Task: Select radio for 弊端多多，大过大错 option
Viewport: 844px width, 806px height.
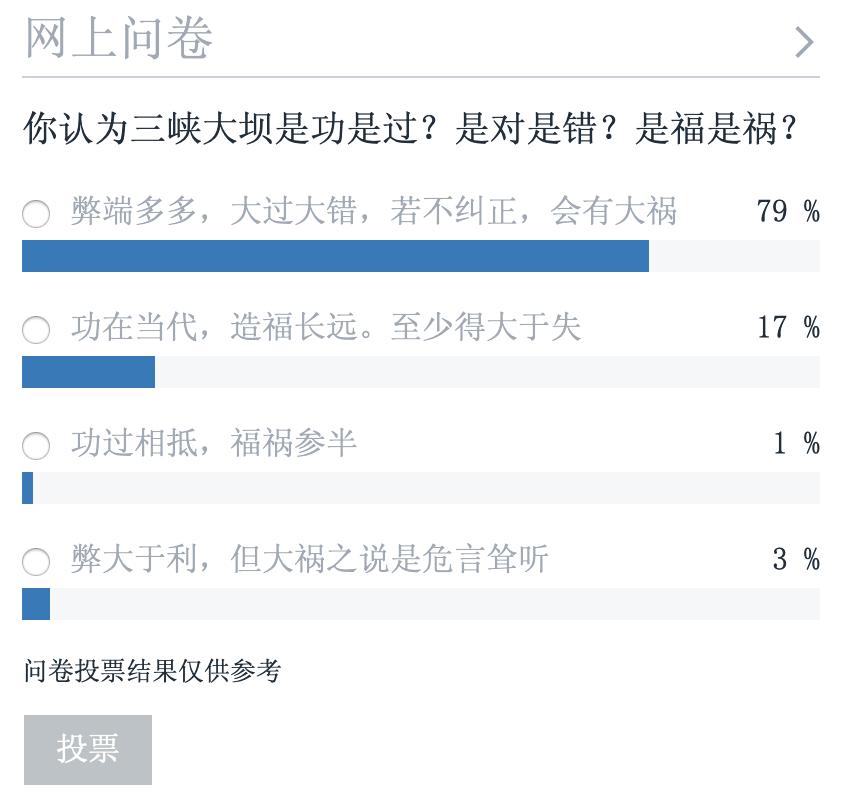Action: click(x=36, y=214)
